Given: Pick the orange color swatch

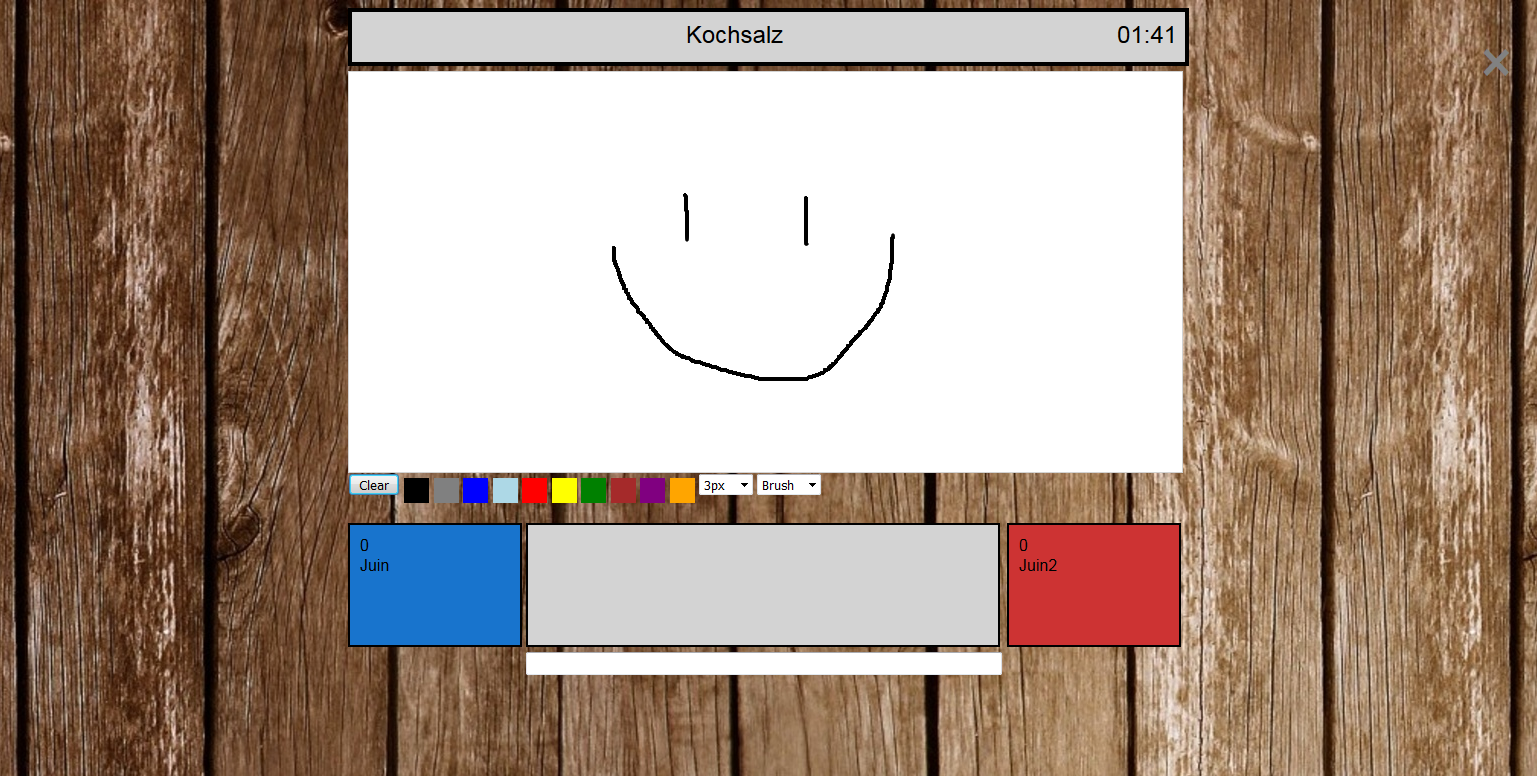Looking at the screenshot, I should 682,490.
